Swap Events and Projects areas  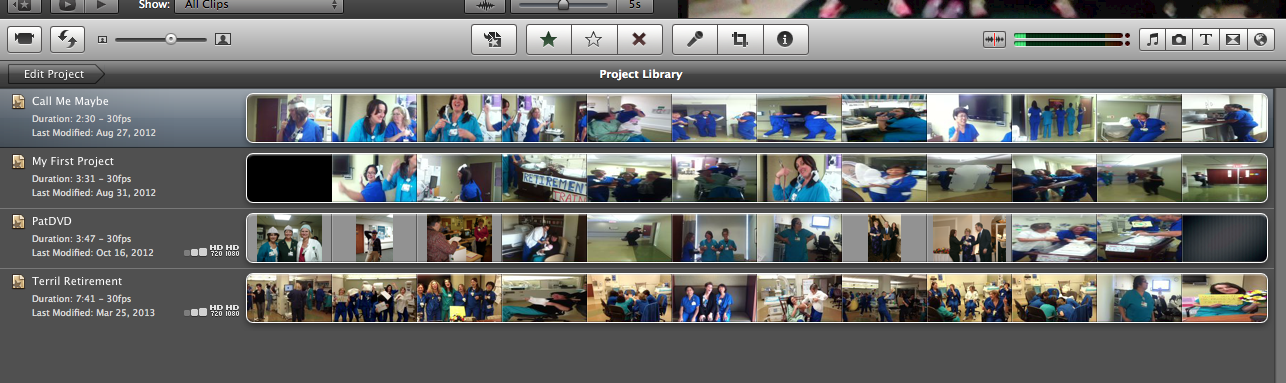[x=68, y=39]
